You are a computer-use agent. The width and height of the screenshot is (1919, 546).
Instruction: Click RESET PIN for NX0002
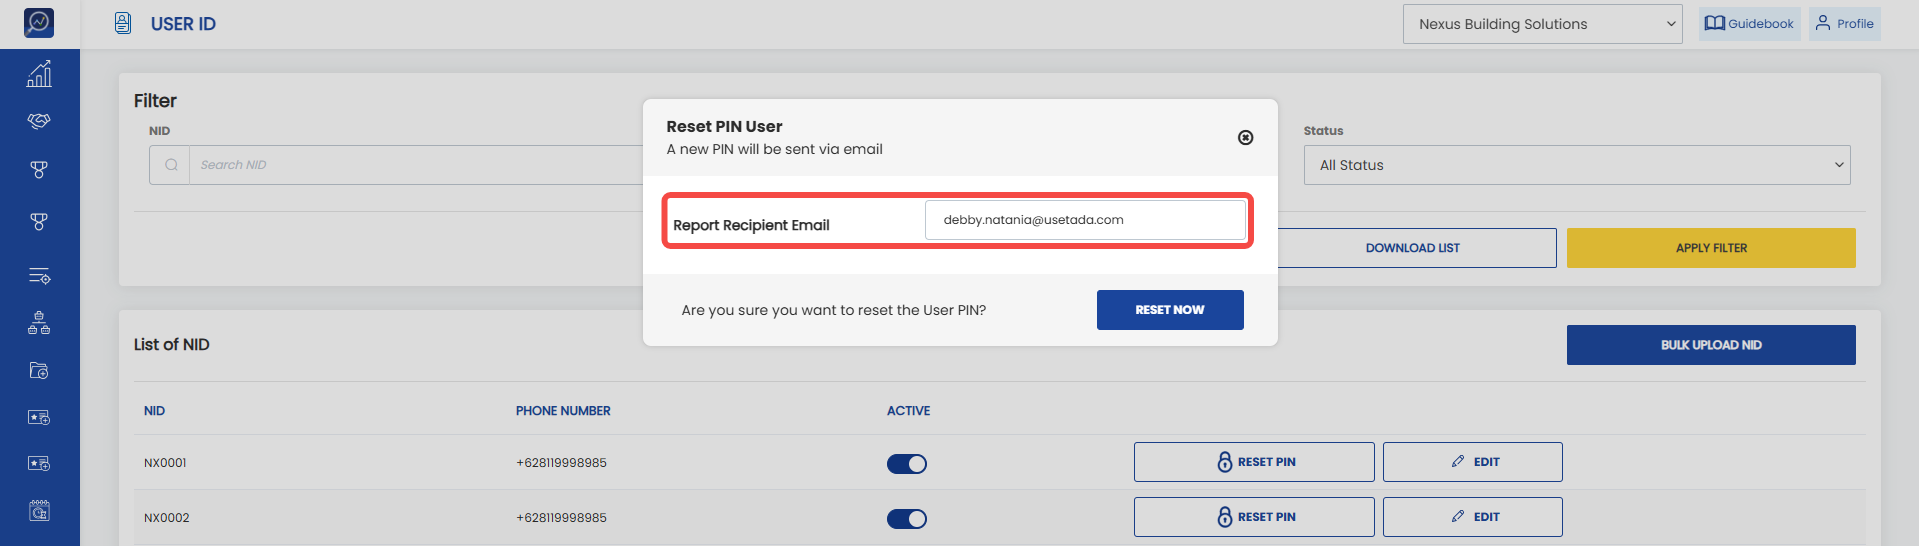tap(1254, 517)
